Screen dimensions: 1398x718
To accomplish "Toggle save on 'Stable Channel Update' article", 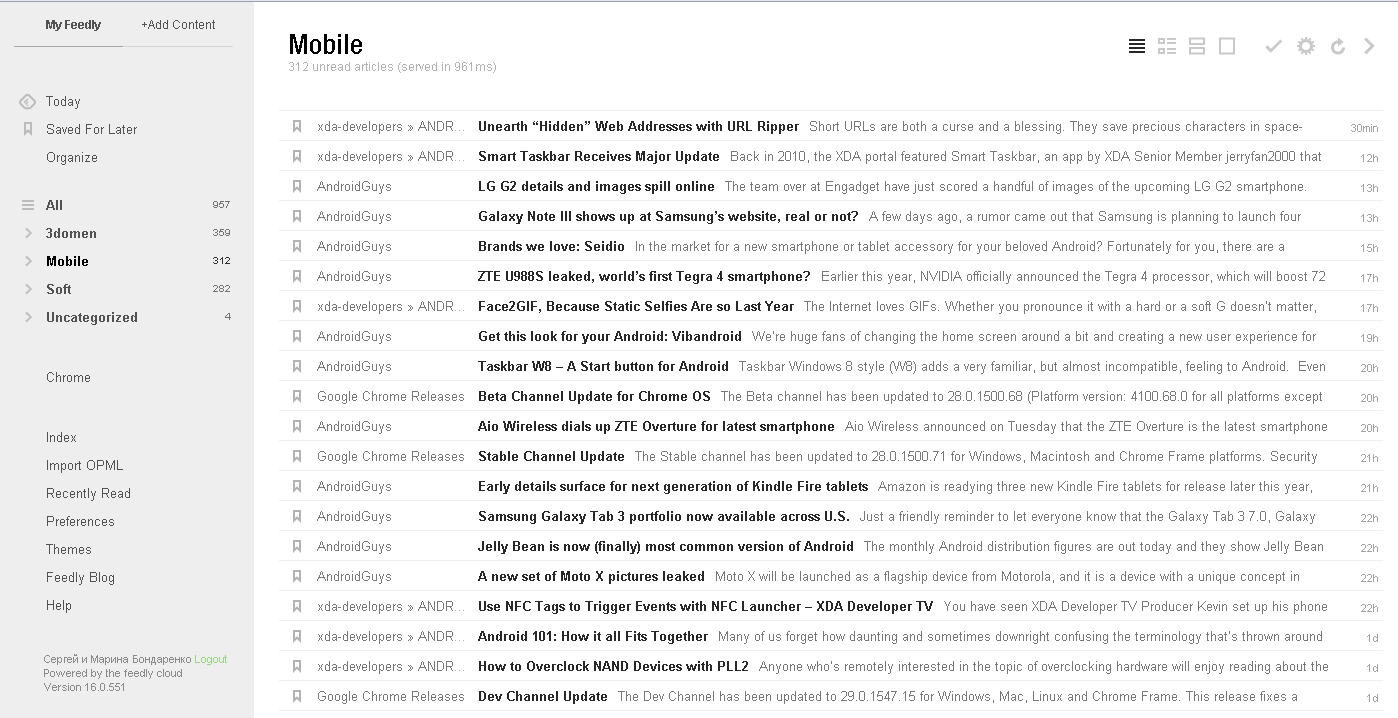I will 297,457.
